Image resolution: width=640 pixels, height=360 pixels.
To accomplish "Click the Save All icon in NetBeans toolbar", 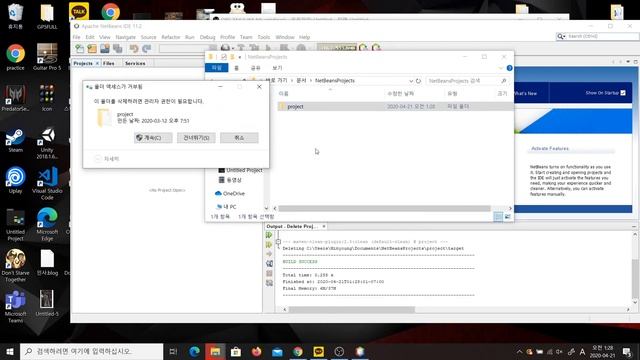I will pyautogui.click(x=118, y=49).
